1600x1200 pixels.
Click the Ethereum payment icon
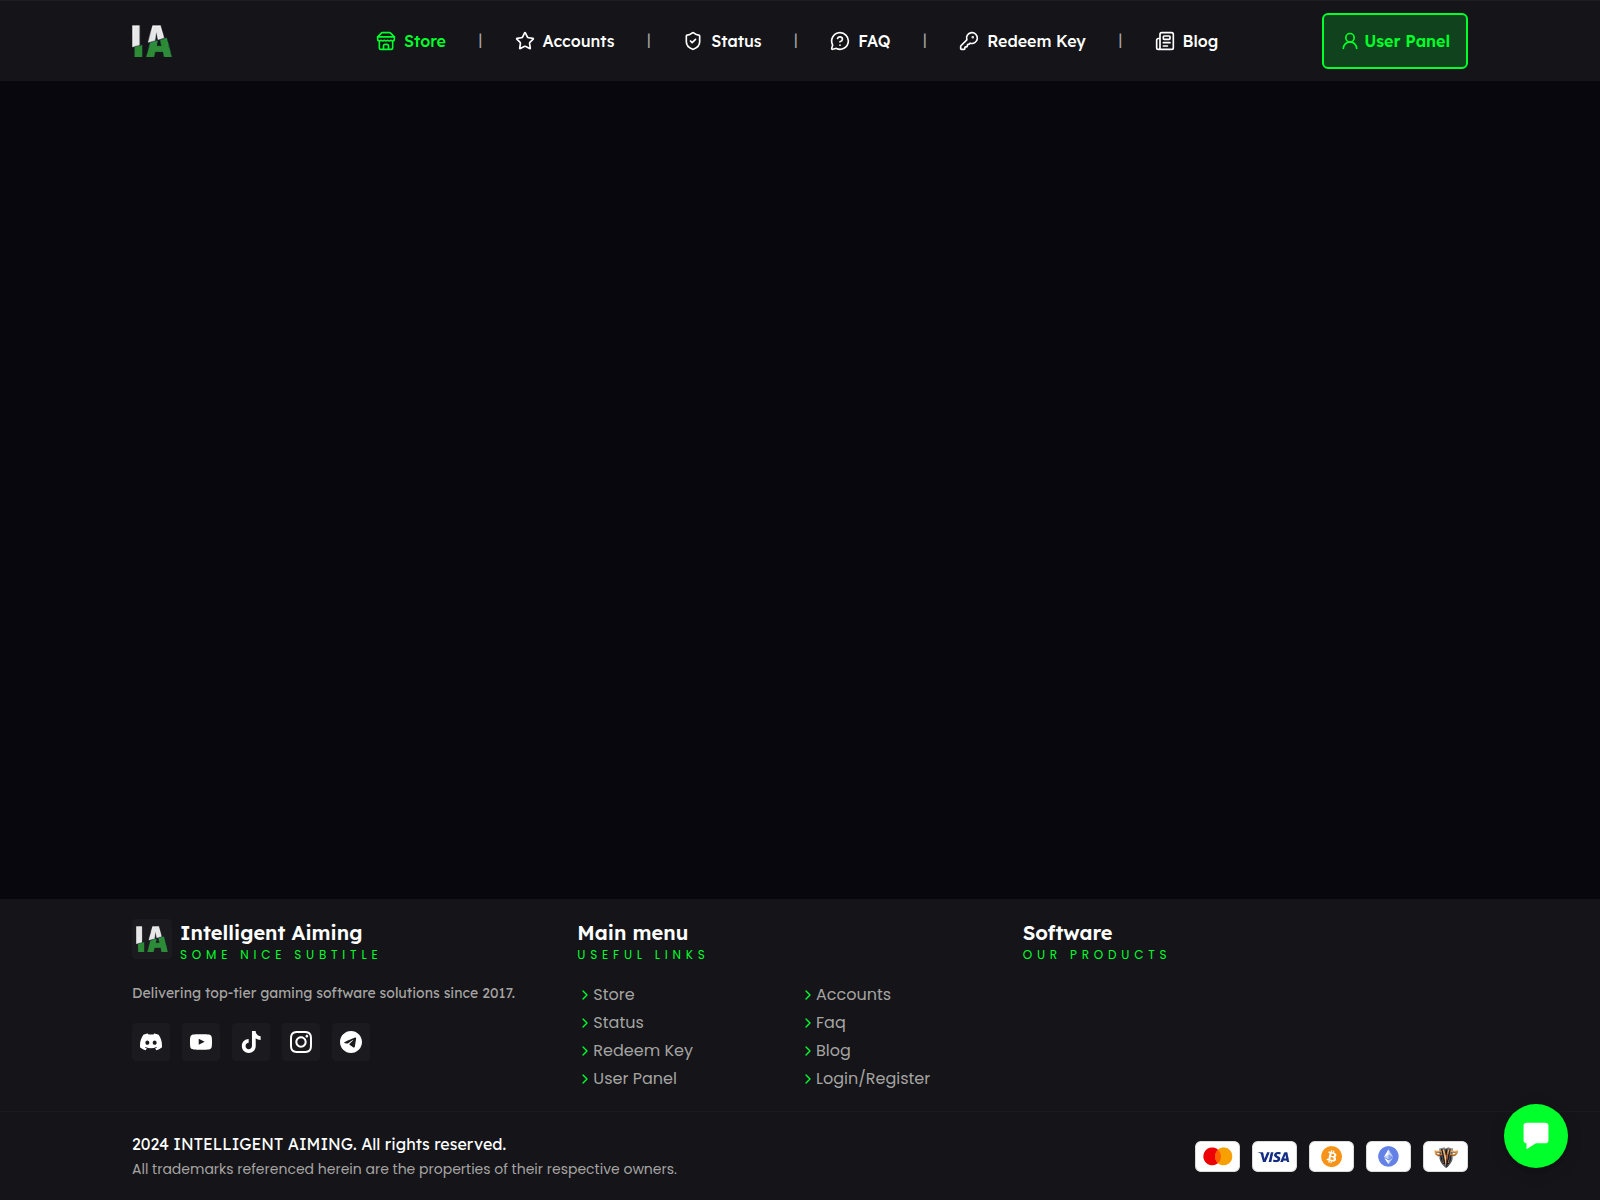[x=1388, y=1156]
